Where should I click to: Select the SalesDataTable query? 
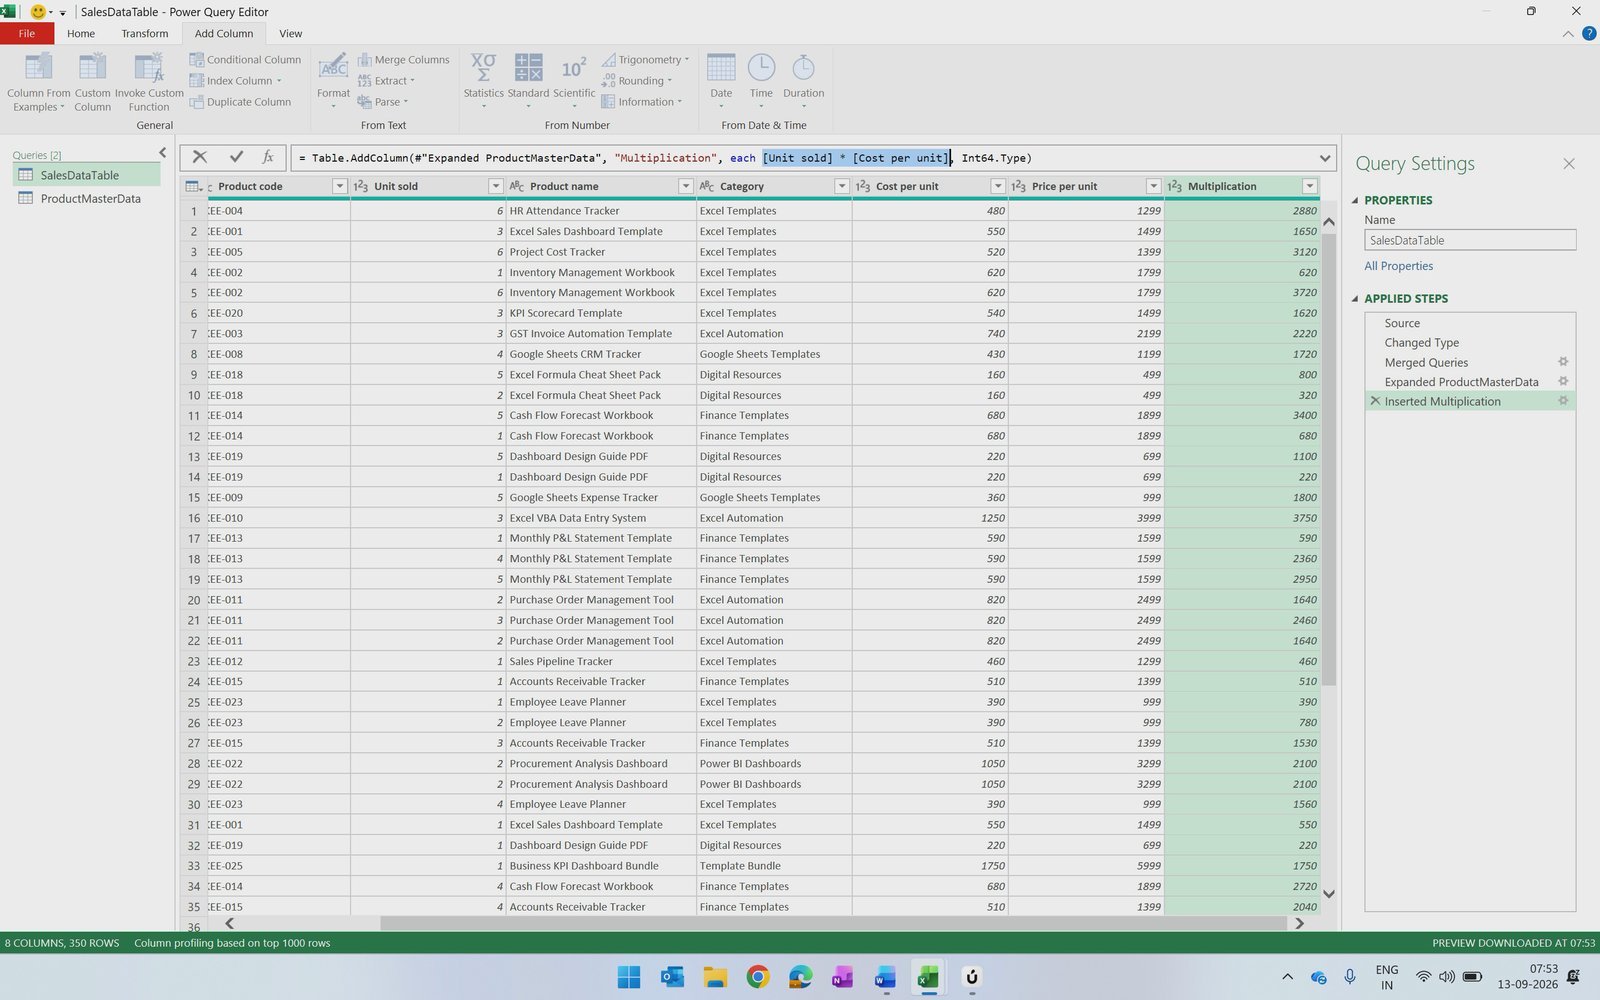(x=86, y=175)
